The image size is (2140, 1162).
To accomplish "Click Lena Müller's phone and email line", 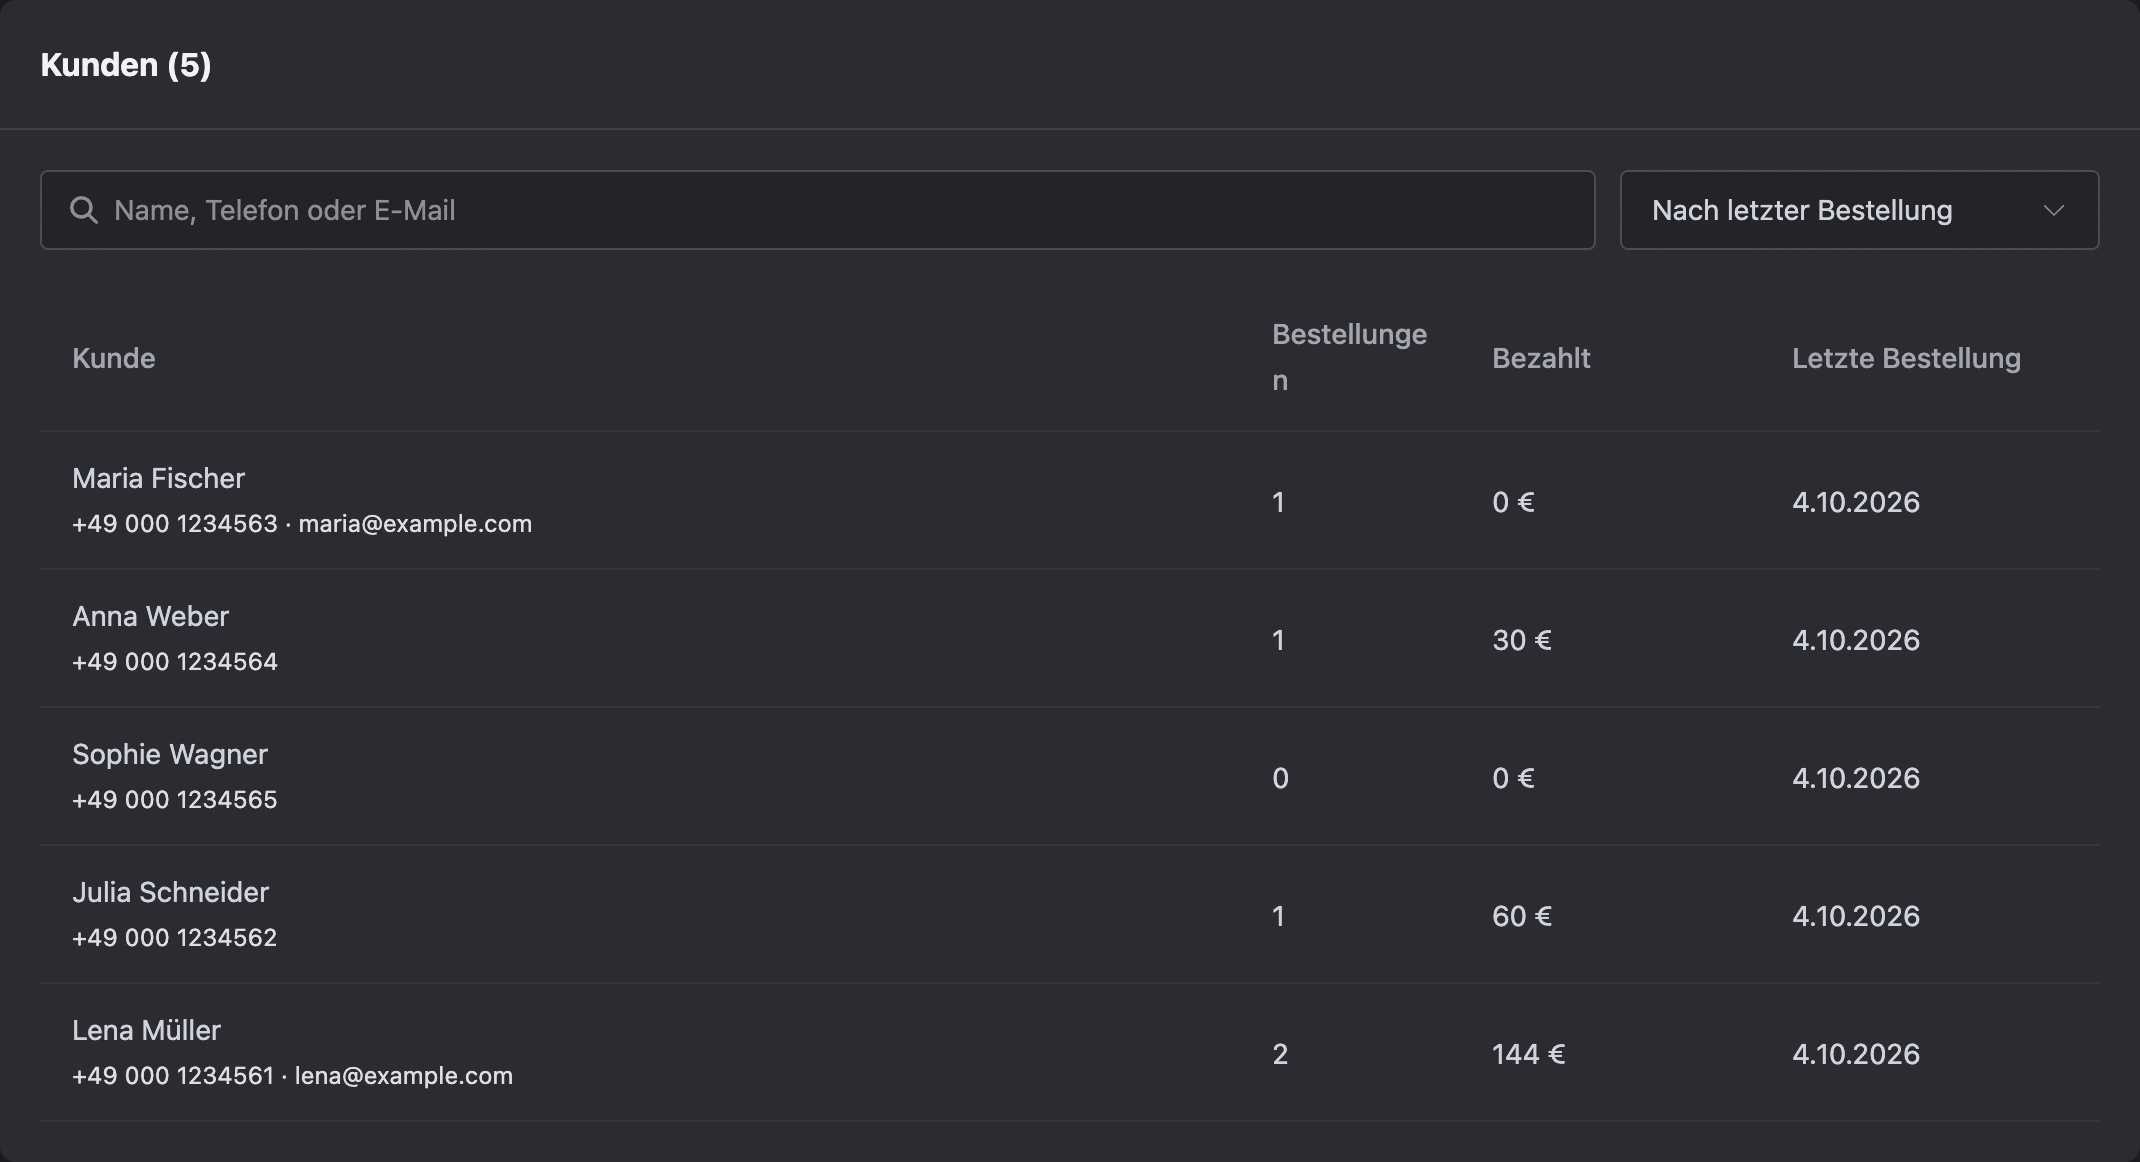I will (x=292, y=1076).
